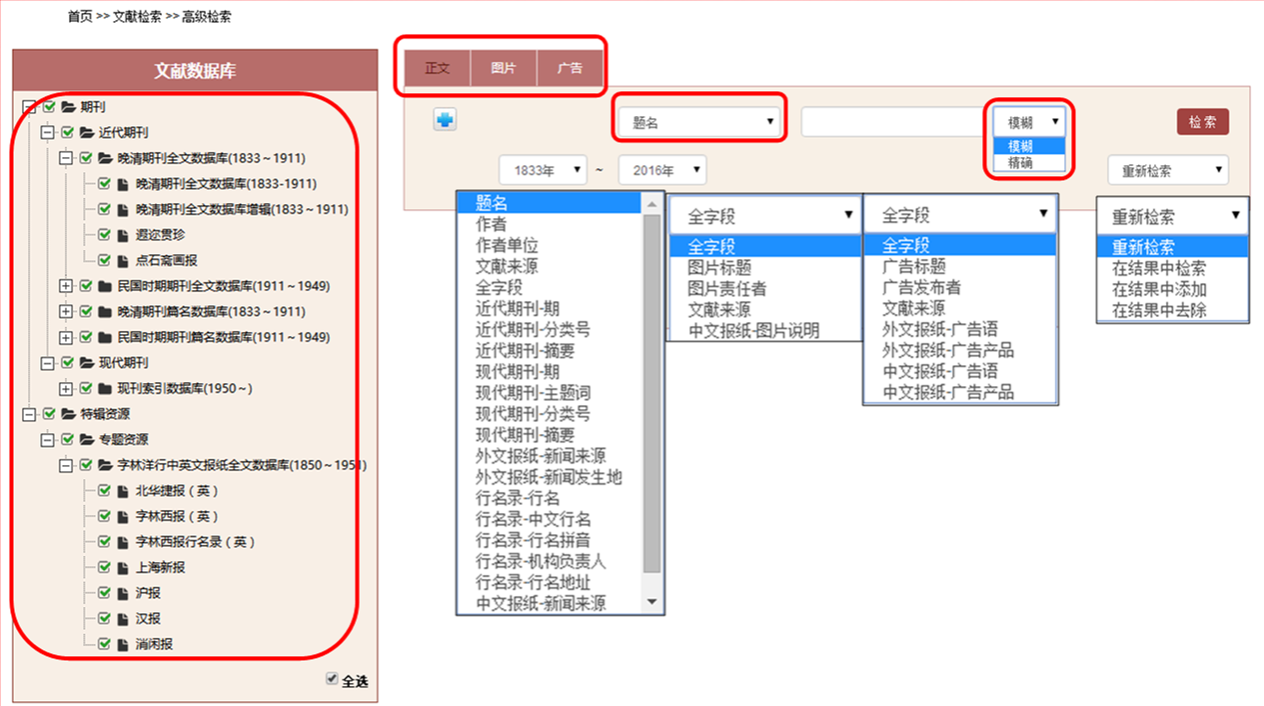The height and width of the screenshot is (706, 1264).
Task: Collapse the 近代期刊 tree node
Action: click(x=47, y=132)
